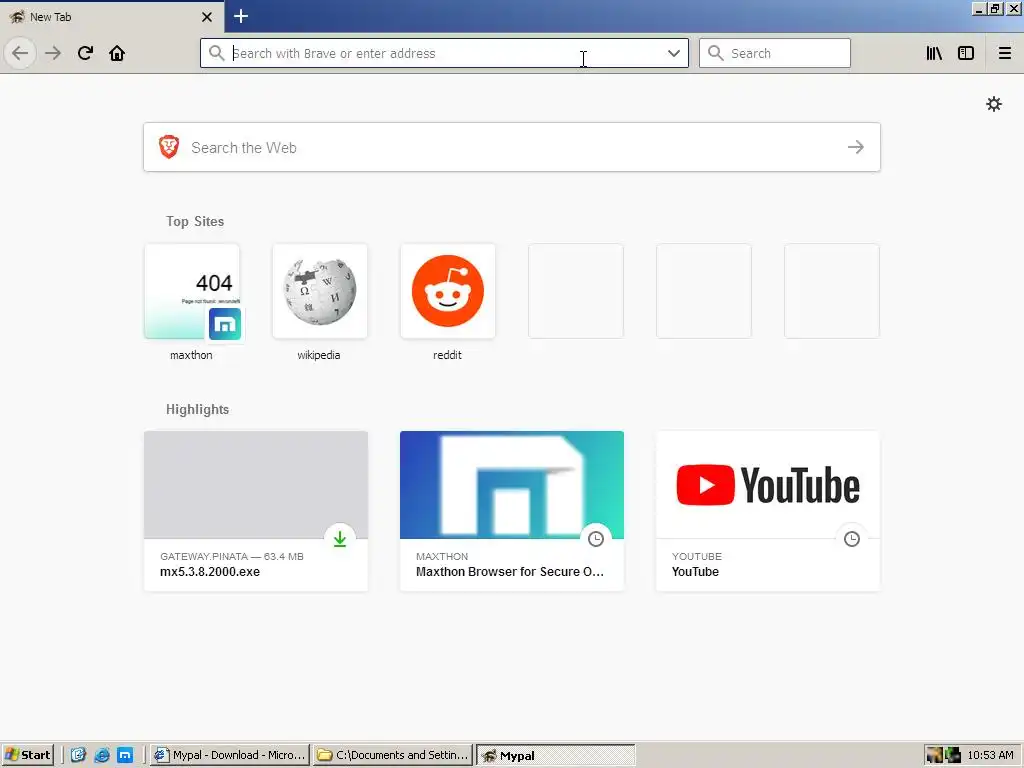Open the wikipedia top site tile
The image size is (1024, 768).
point(319,291)
